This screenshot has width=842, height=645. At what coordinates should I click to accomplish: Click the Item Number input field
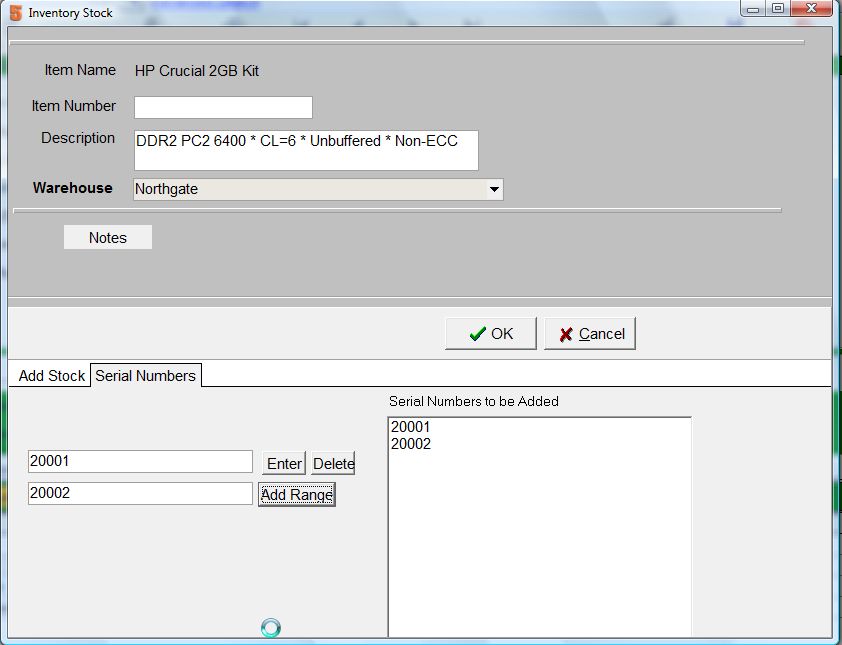(223, 107)
